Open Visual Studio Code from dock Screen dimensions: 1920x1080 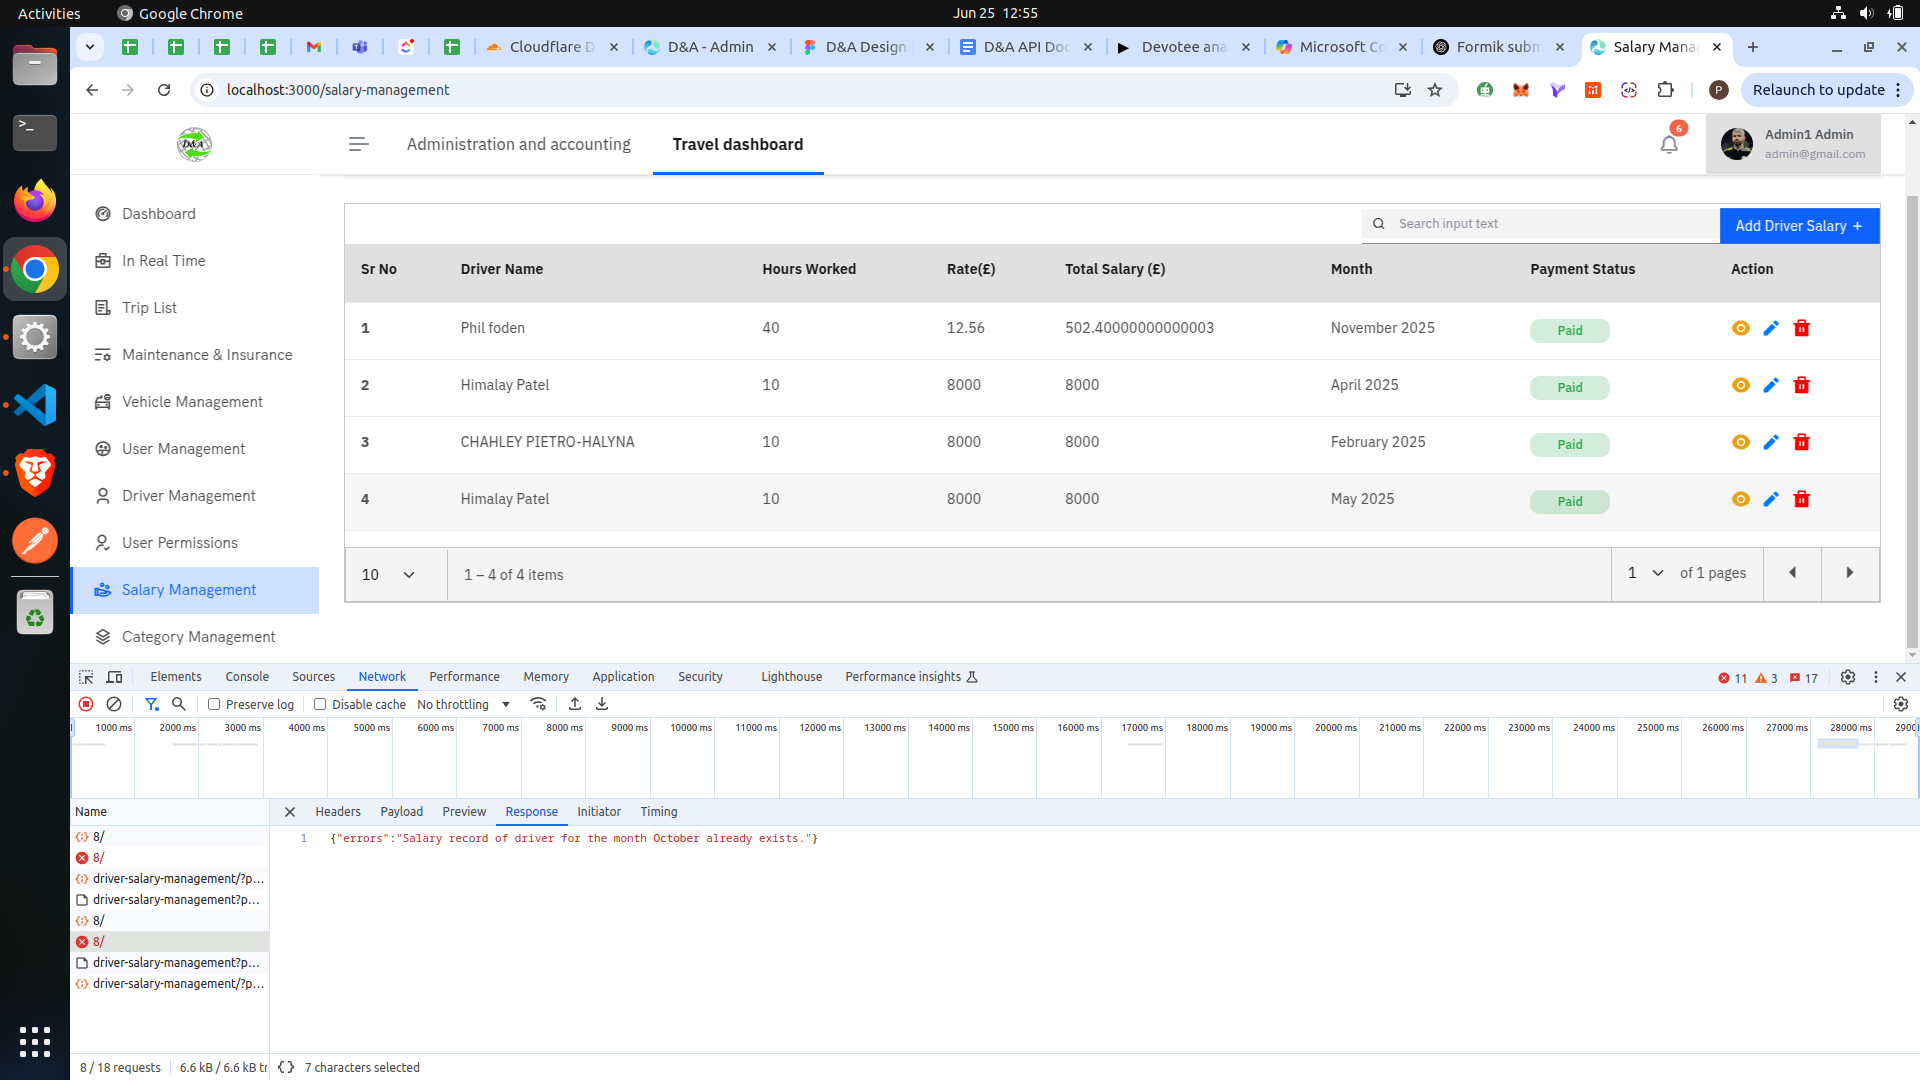coord(35,405)
